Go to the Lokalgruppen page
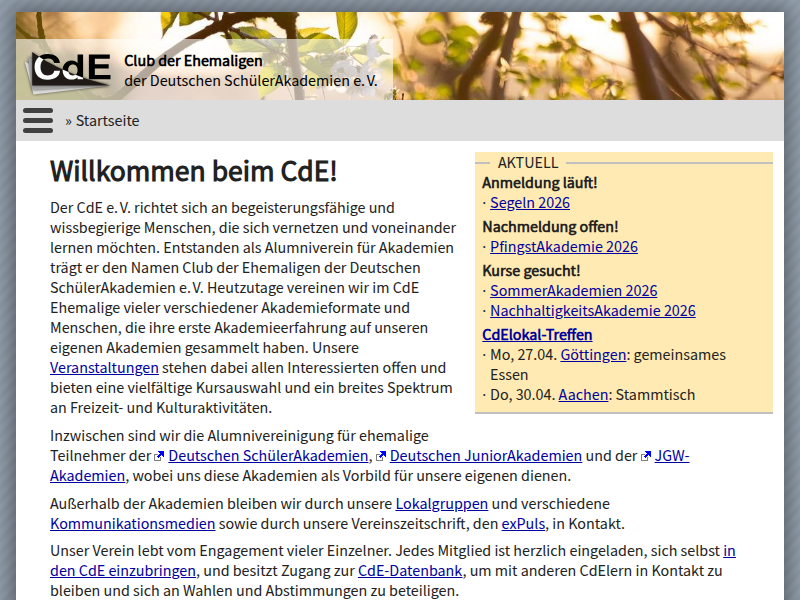 pyautogui.click(x=441, y=504)
